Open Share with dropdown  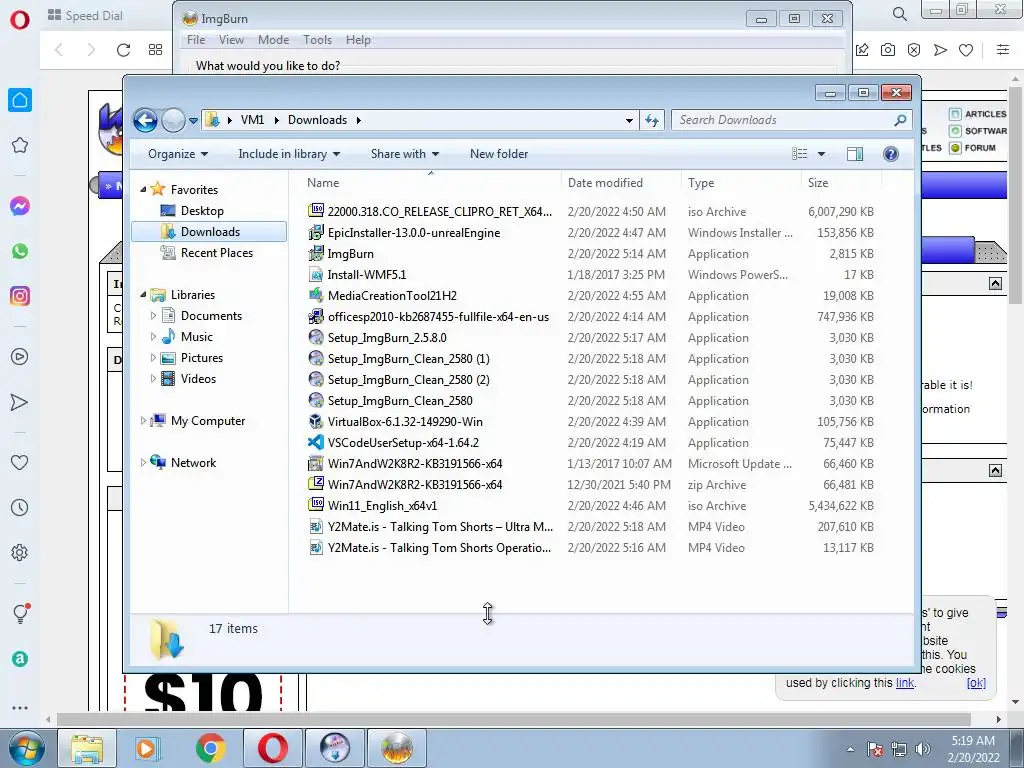tap(405, 154)
